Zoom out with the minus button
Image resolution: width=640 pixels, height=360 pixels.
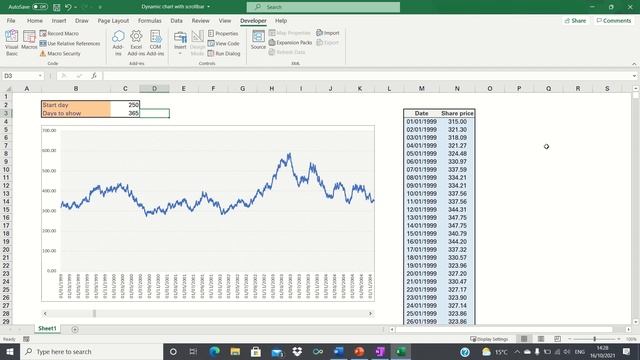570,339
